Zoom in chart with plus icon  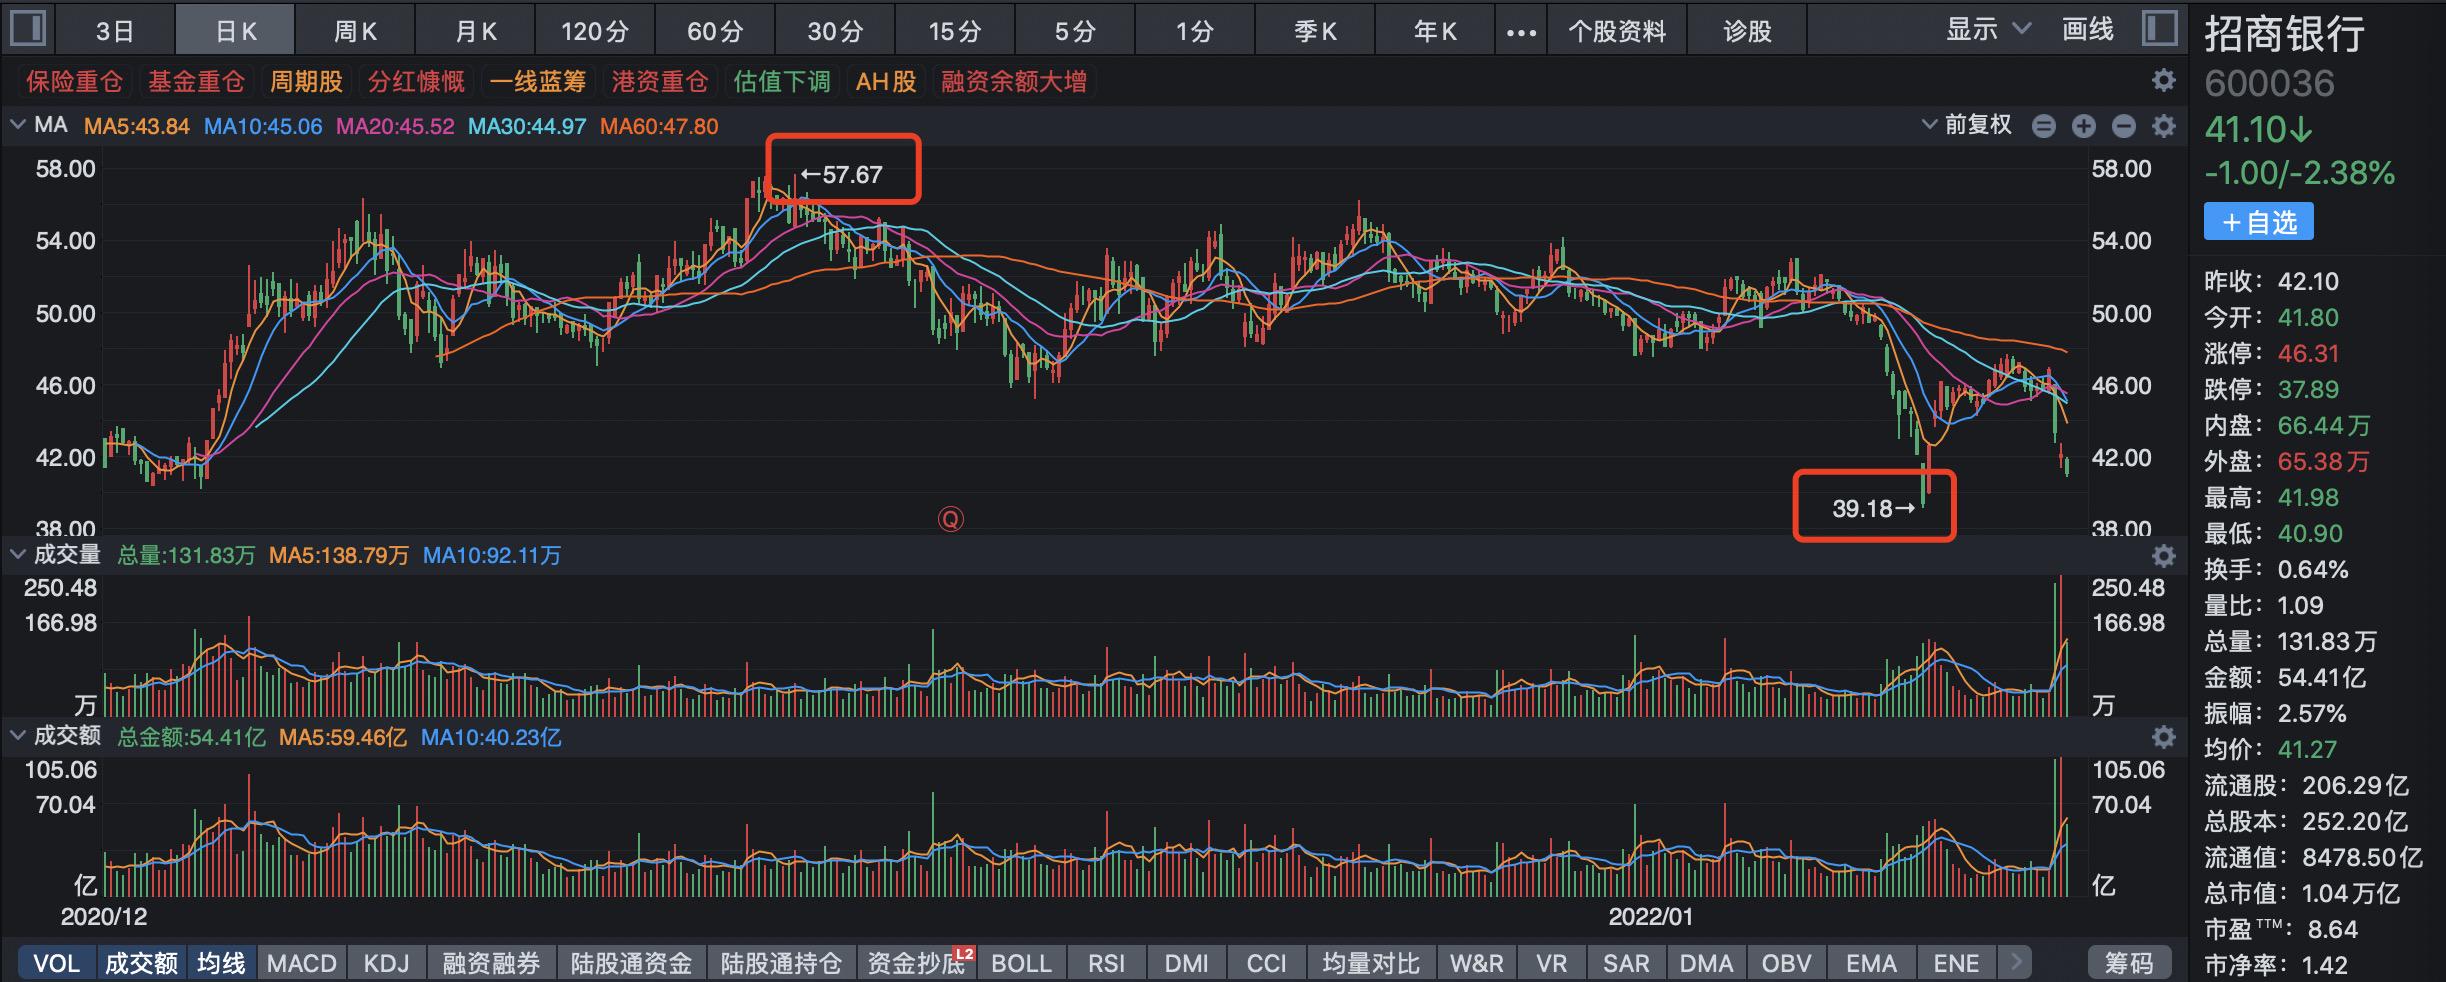(x=2084, y=126)
